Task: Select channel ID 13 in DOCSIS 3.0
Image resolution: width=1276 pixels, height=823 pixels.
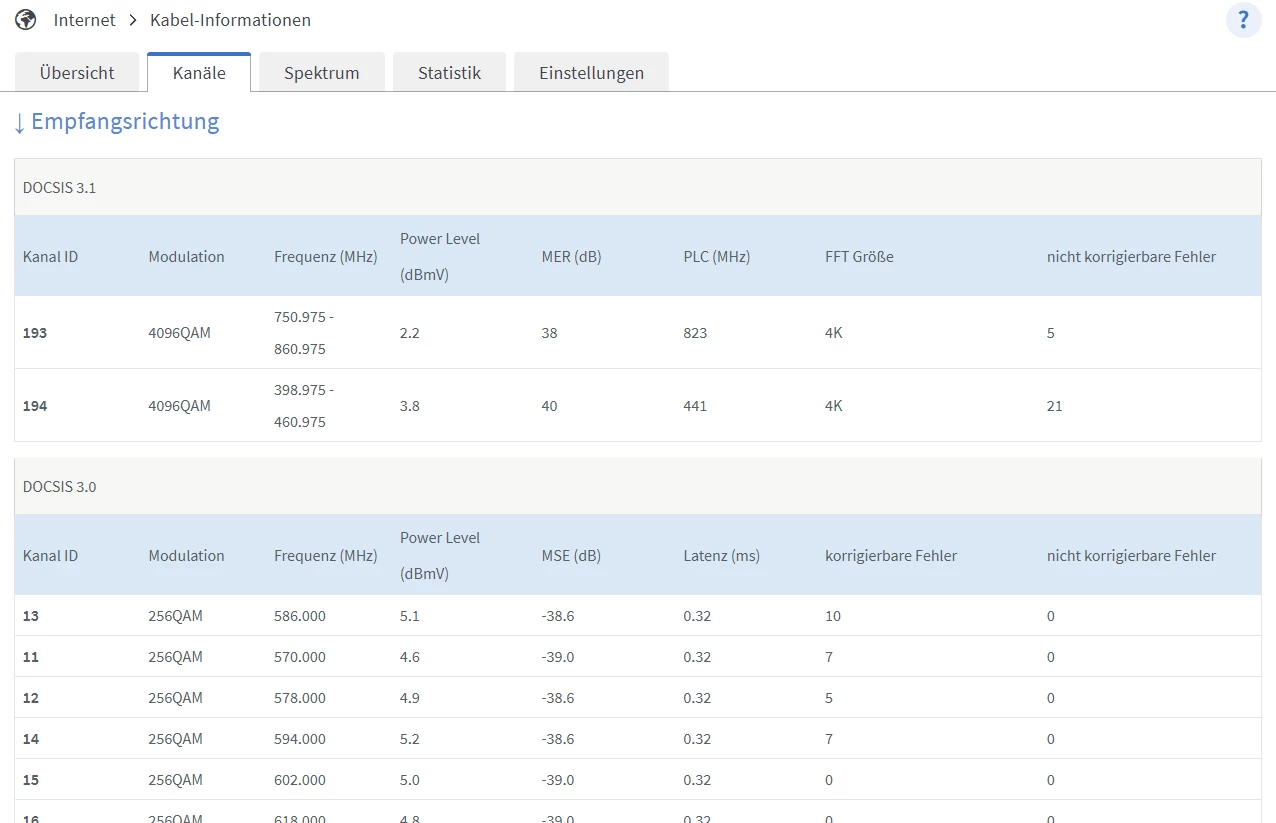Action: [31, 616]
